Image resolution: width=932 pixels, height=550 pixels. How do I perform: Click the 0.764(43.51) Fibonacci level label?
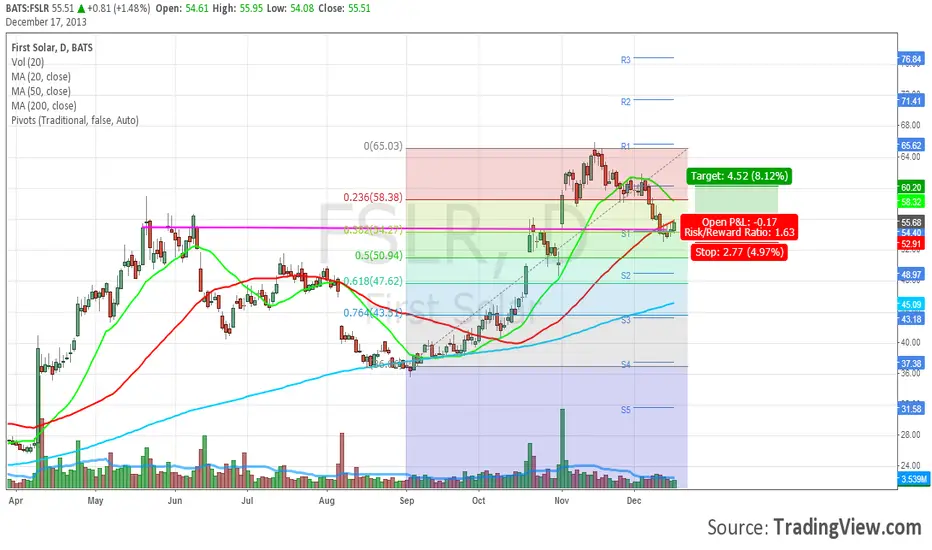click(373, 312)
